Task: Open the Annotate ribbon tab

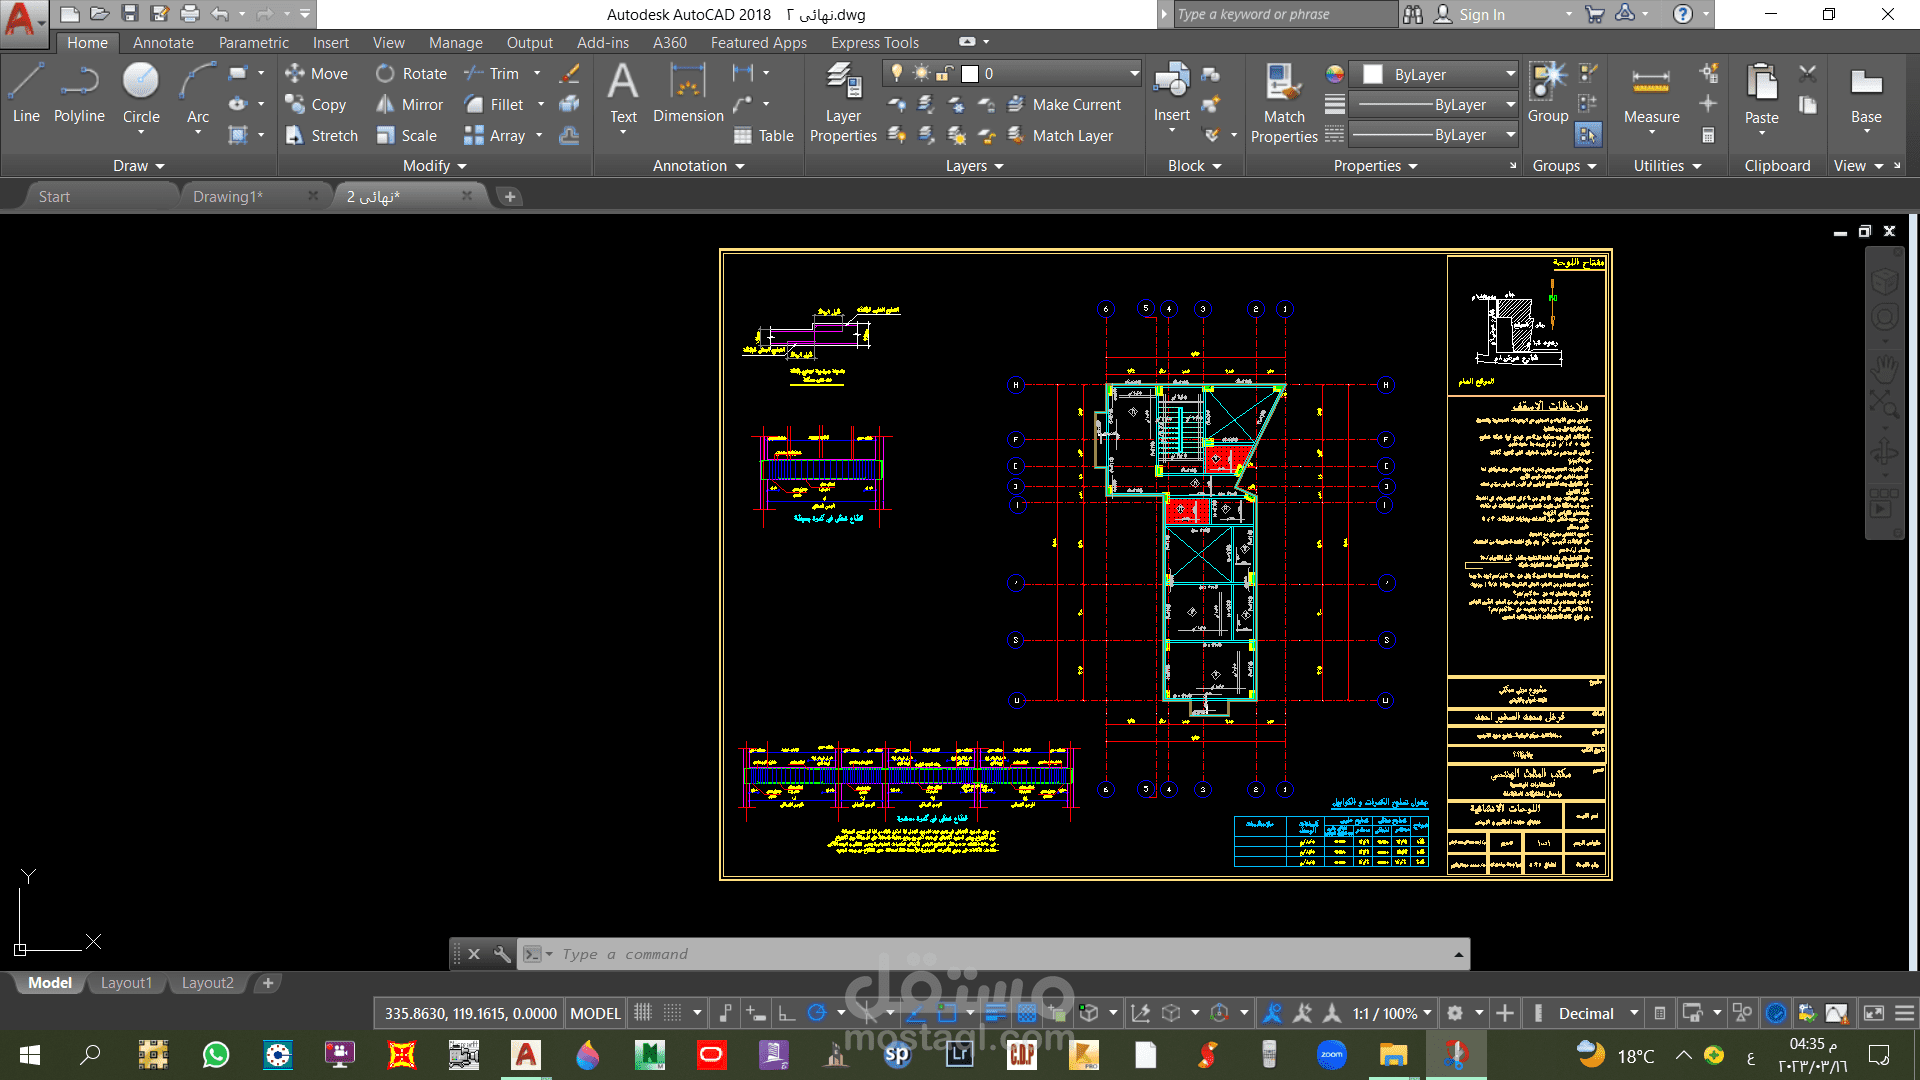Action: coord(163,43)
